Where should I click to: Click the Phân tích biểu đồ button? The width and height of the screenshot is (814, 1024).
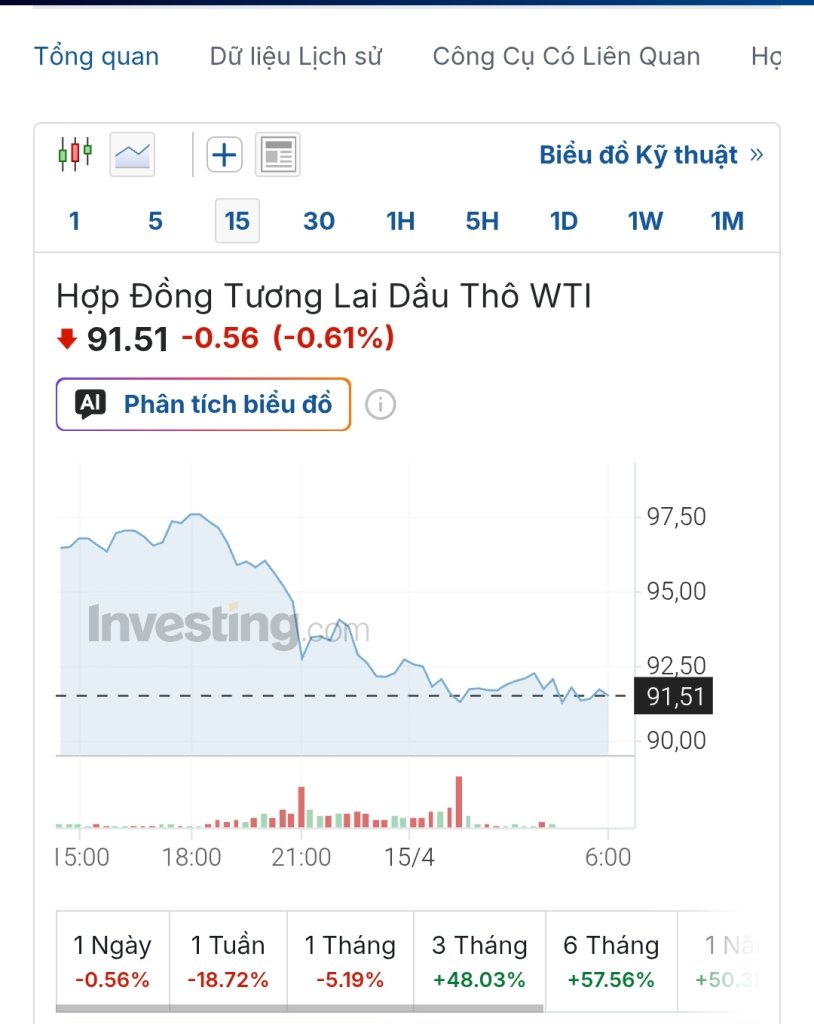203,404
